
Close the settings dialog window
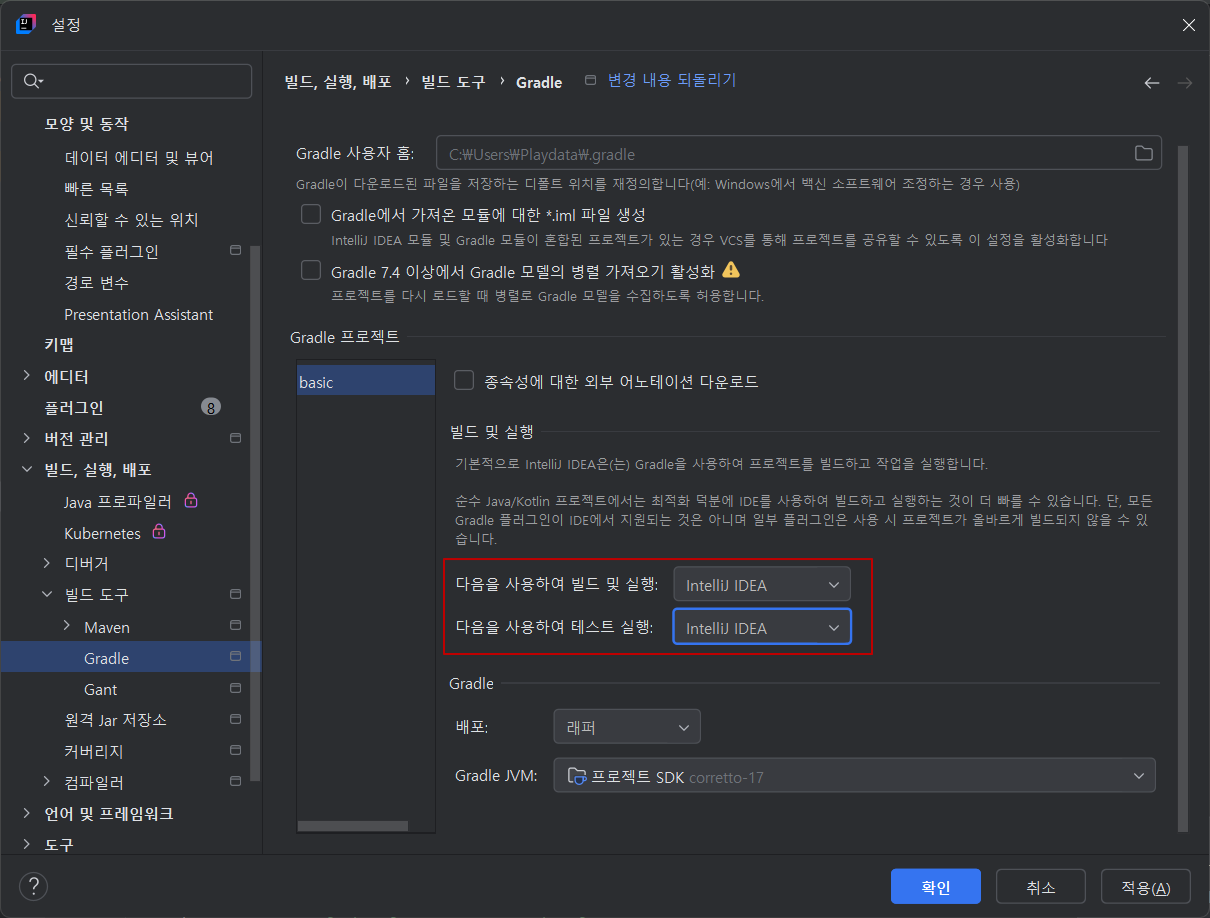pyautogui.click(x=1188, y=25)
